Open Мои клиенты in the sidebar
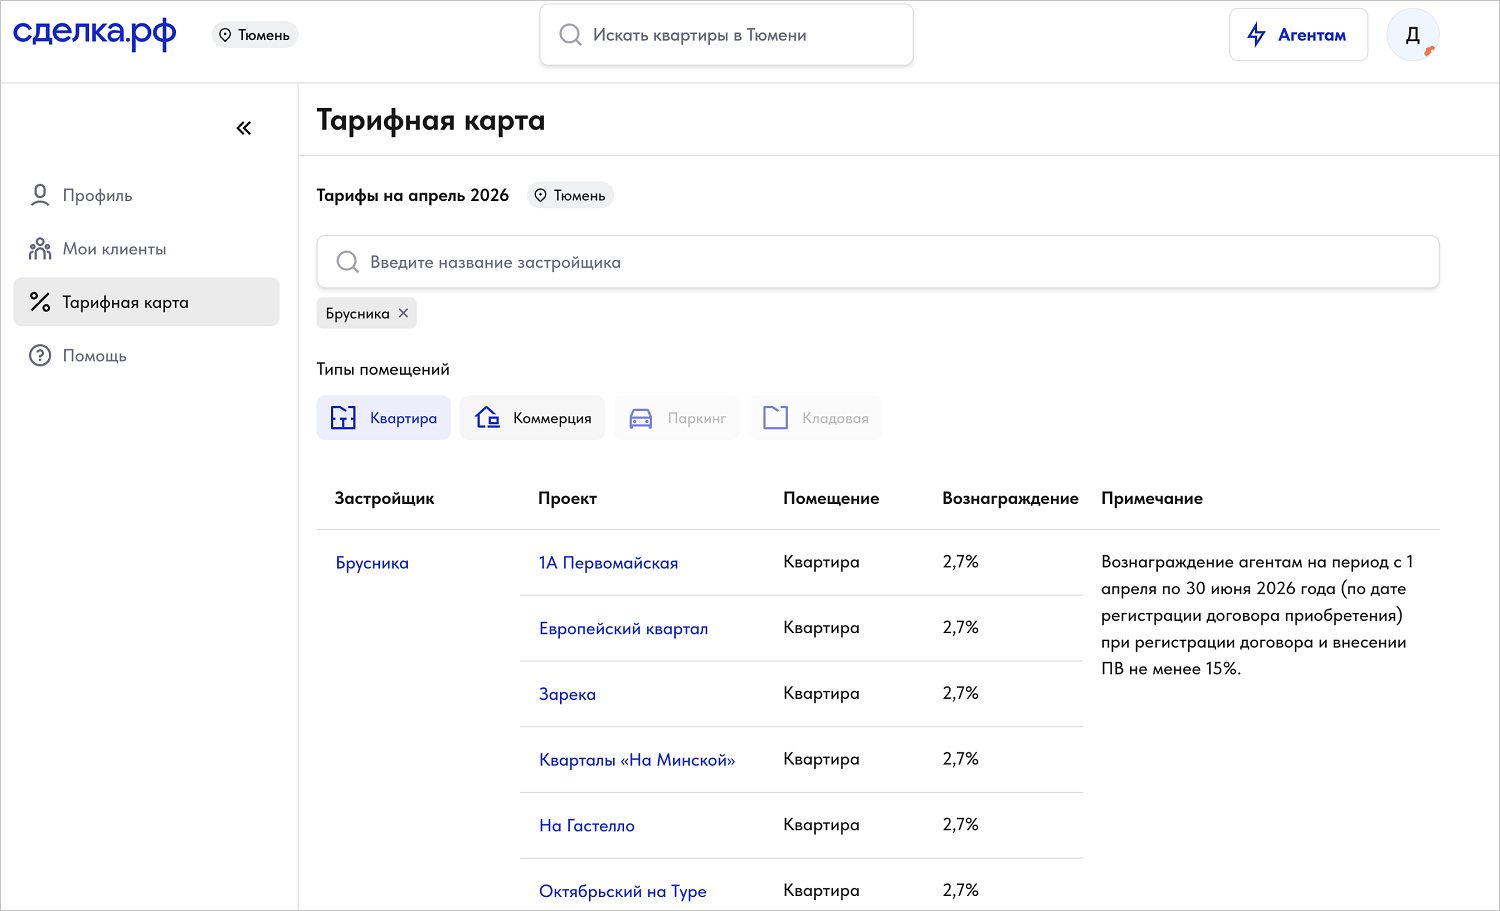The width and height of the screenshot is (1500, 911). coord(146,249)
